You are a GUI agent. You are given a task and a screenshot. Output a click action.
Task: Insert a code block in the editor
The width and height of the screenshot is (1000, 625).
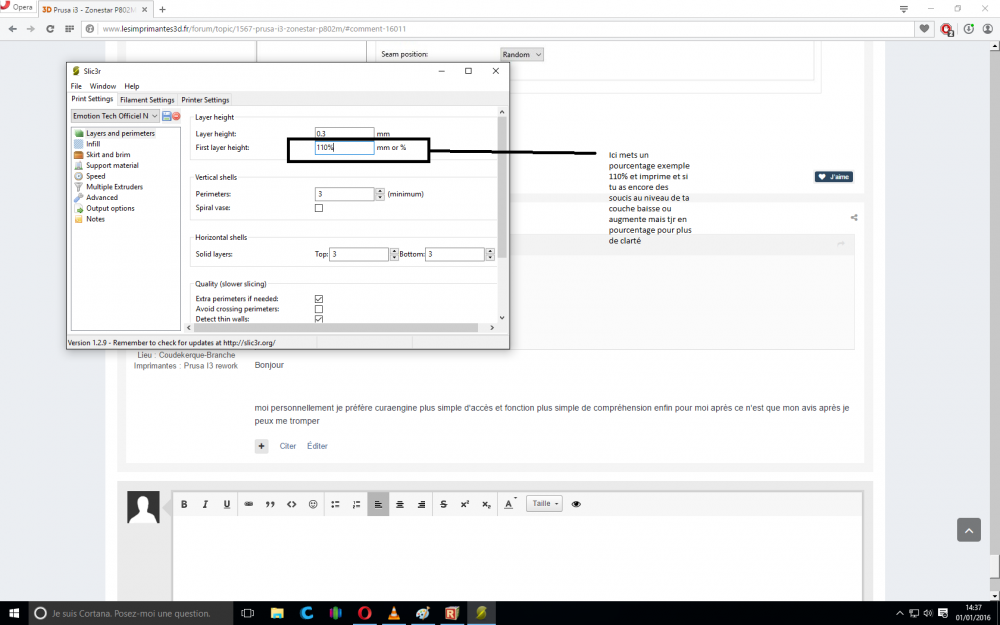(x=291, y=504)
